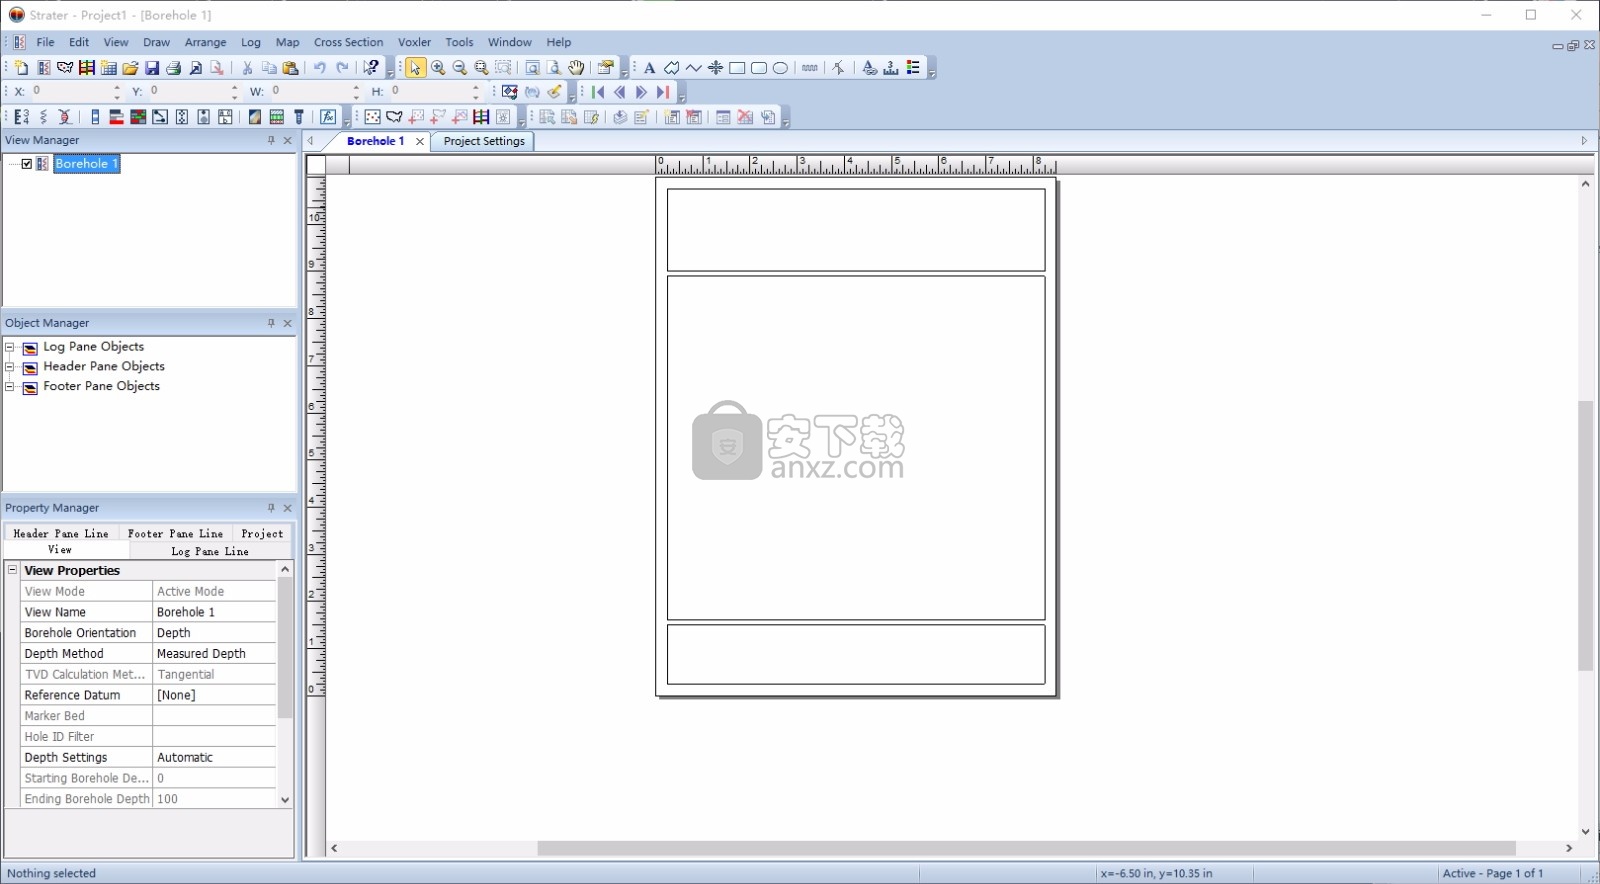1600x884 pixels.
Task: Click the Print icon in the toolbar
Action: point(174,68)
